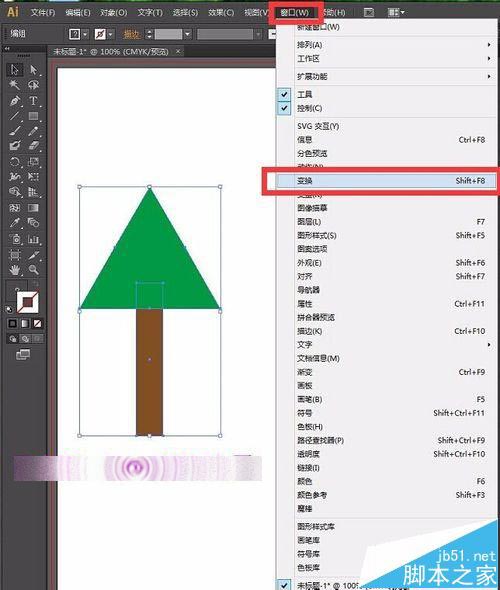Image resolution: width=500 pixels, height=590 pixels.
Task: Select the Rectangle tool
Action: point(33,116)
